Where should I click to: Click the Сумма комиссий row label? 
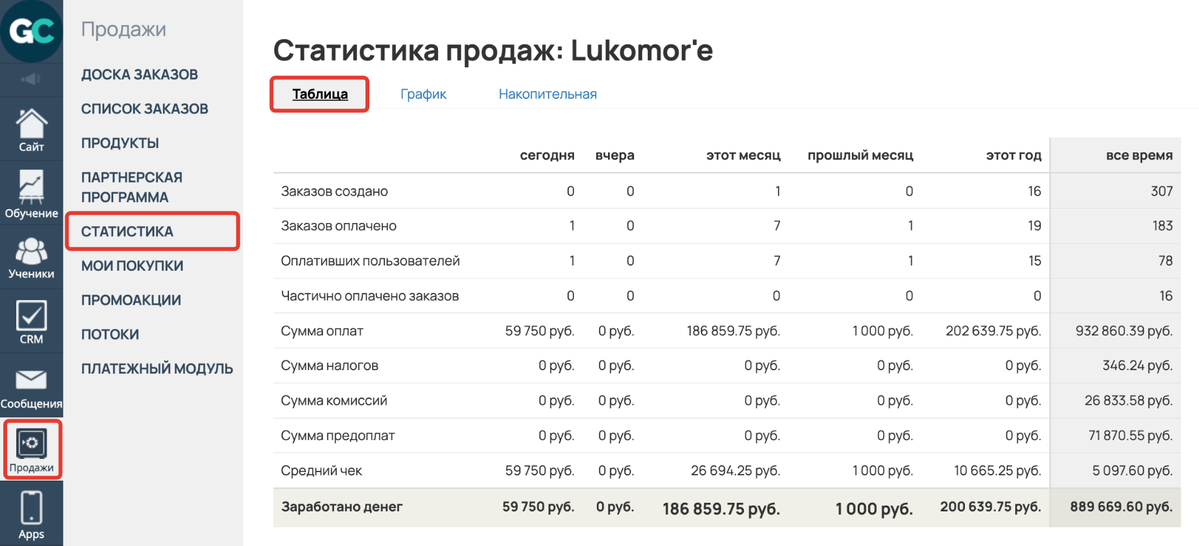334,401
